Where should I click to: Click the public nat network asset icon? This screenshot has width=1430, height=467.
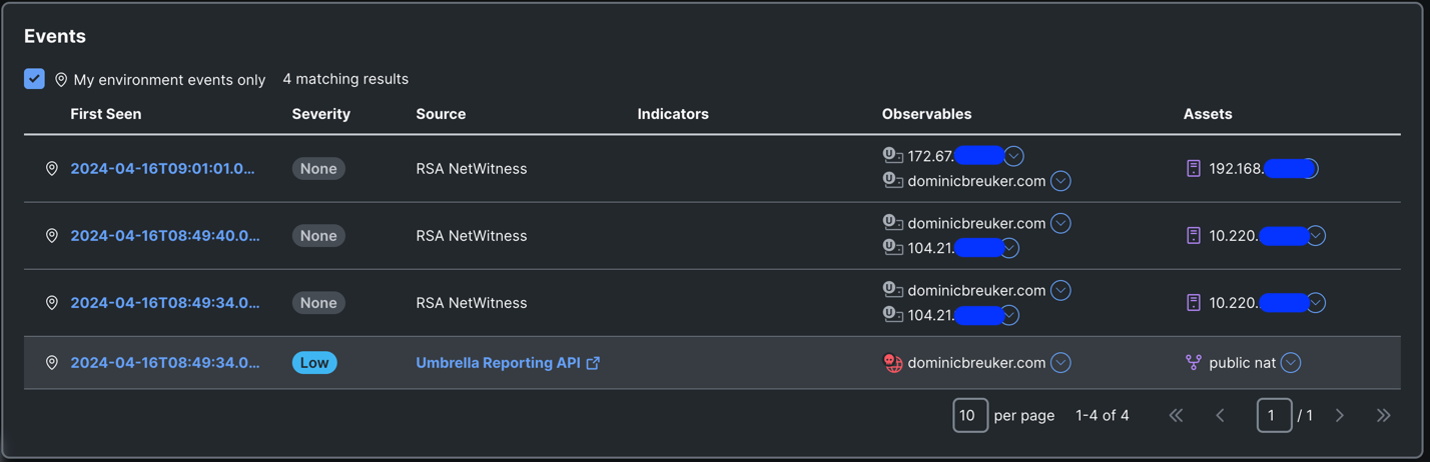pyautogui.click(x=1193, y=363)
